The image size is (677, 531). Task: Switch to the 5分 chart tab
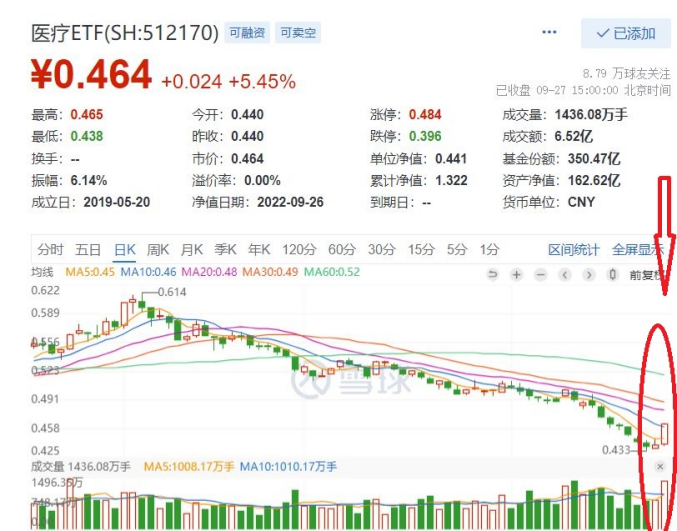pyautogui.click(x=457, y=250)
